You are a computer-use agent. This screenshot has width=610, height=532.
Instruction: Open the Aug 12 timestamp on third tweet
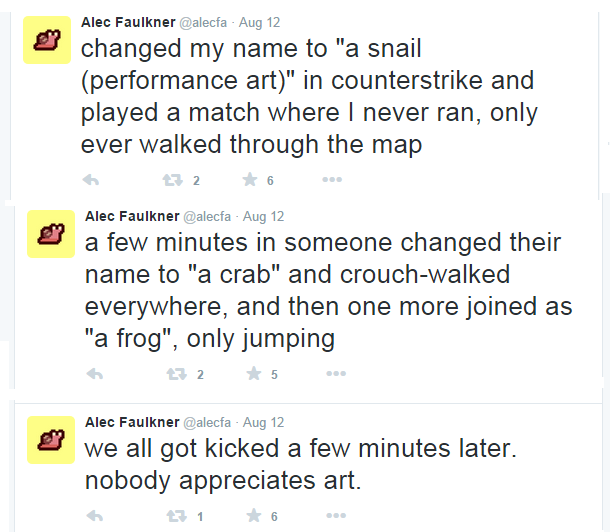tap(264, 422)
